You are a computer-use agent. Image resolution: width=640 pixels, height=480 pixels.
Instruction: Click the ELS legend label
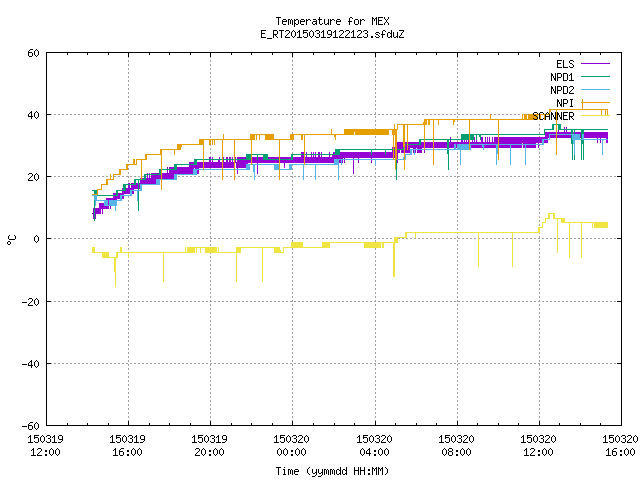click(x=565, y=64)
